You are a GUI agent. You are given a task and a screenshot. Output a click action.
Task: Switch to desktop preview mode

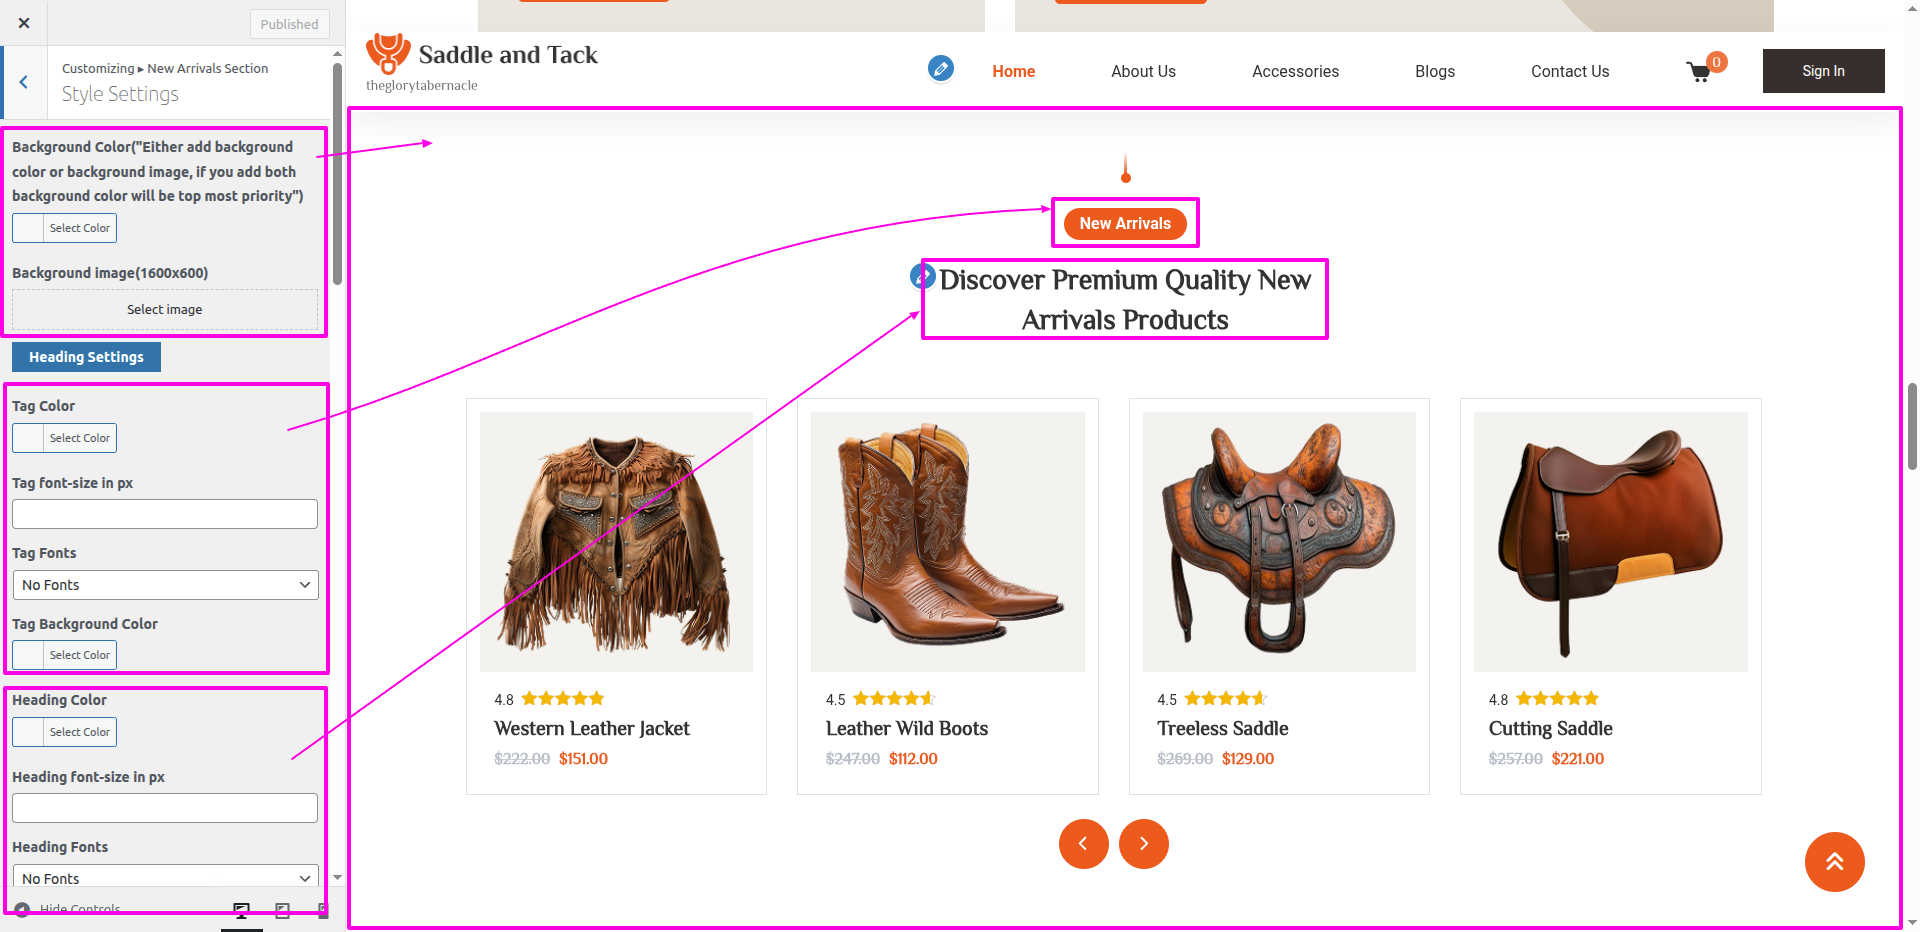pos(241,910)
